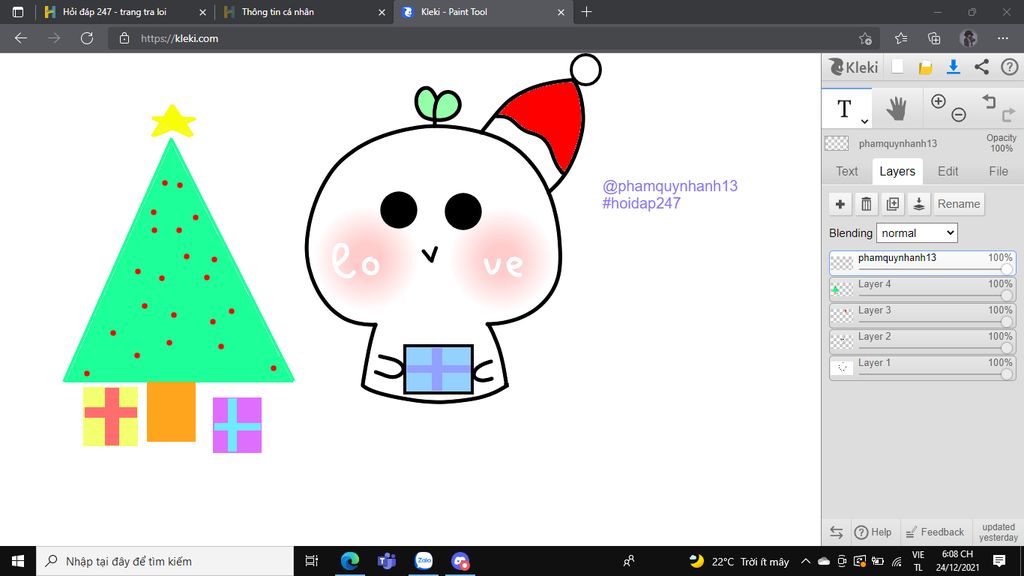Click the Zoom out magnifier icon
This screenshot has width=1024, height=576.
pos(958,115)
